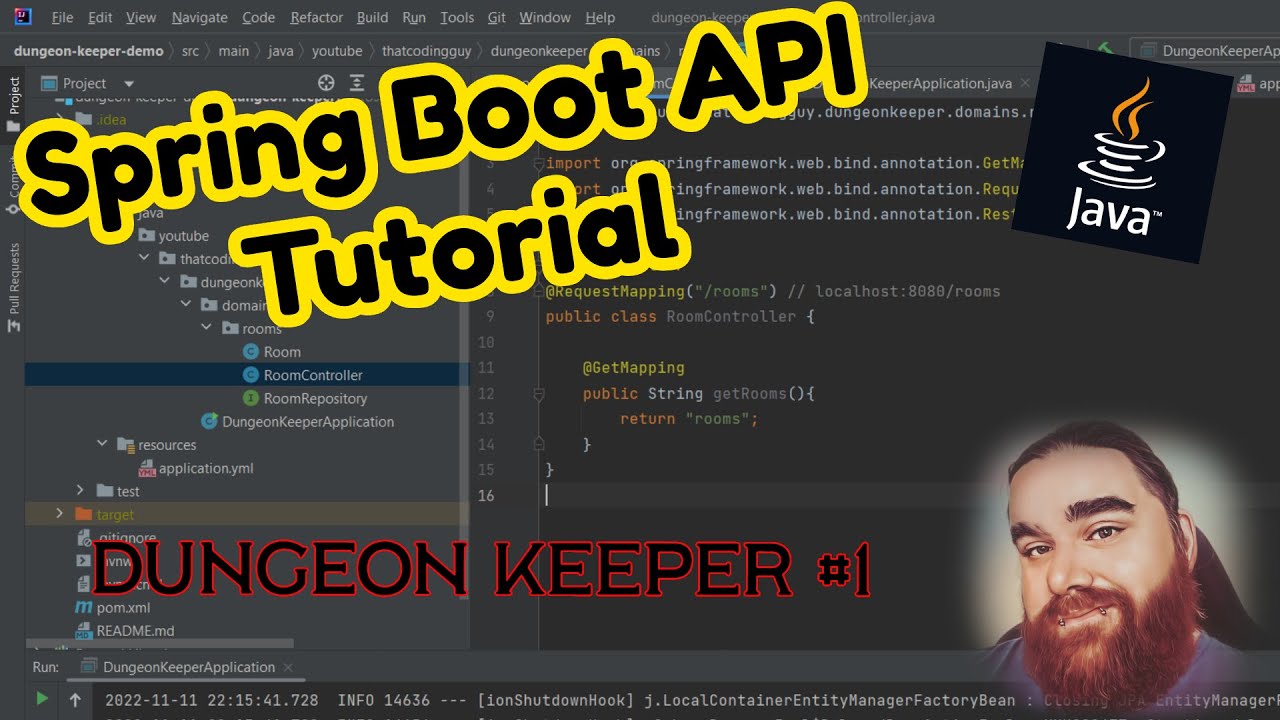Click the IntelliJ IDEA logo icon
The image size is (1280, 720).
tap(22, 17)
